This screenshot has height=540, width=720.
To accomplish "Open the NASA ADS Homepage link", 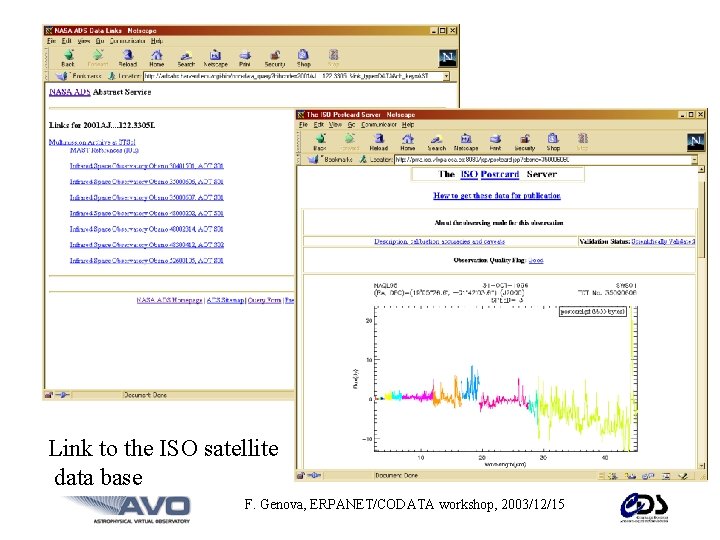I will tap(169, 300).
